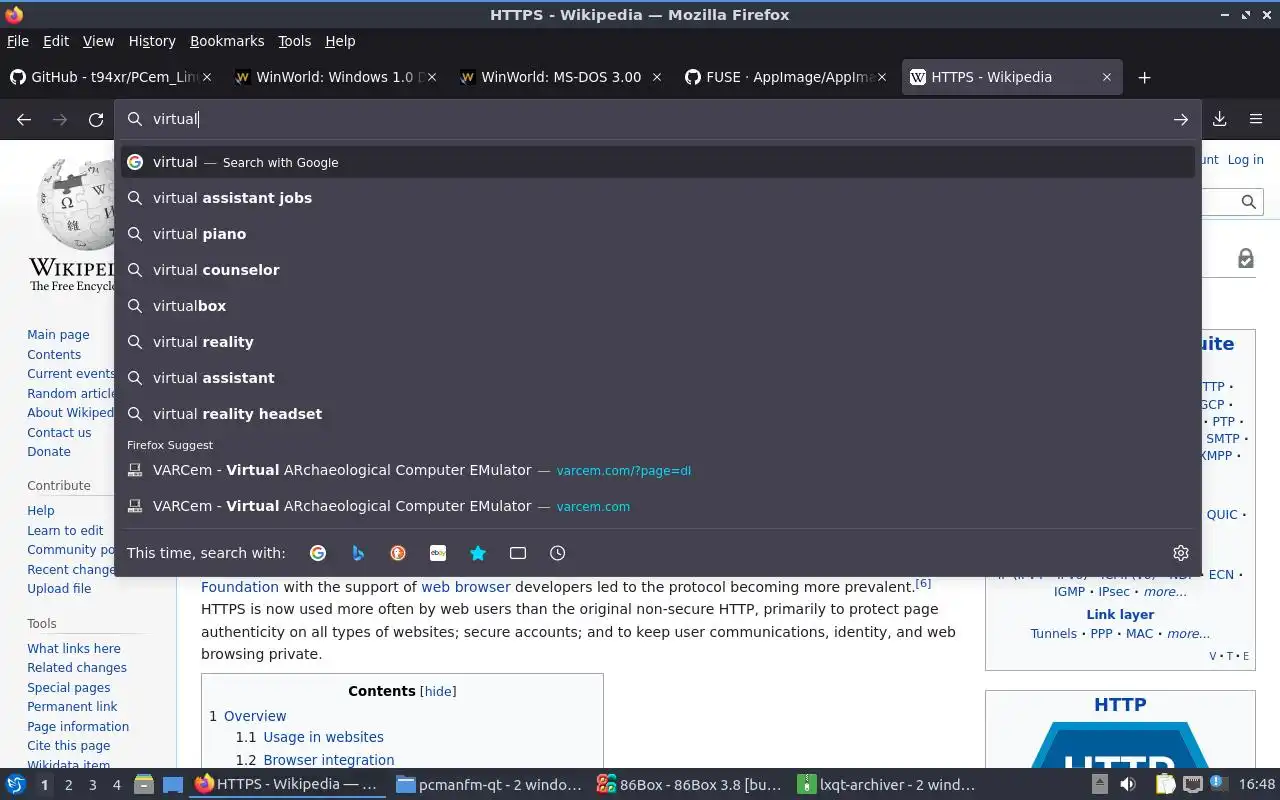This screenshot has height=800, width=1280.
Task: Open VARCem suggestion with varcem.com/?page=dl
Action: pyautogui.click(x=658, y=470)
